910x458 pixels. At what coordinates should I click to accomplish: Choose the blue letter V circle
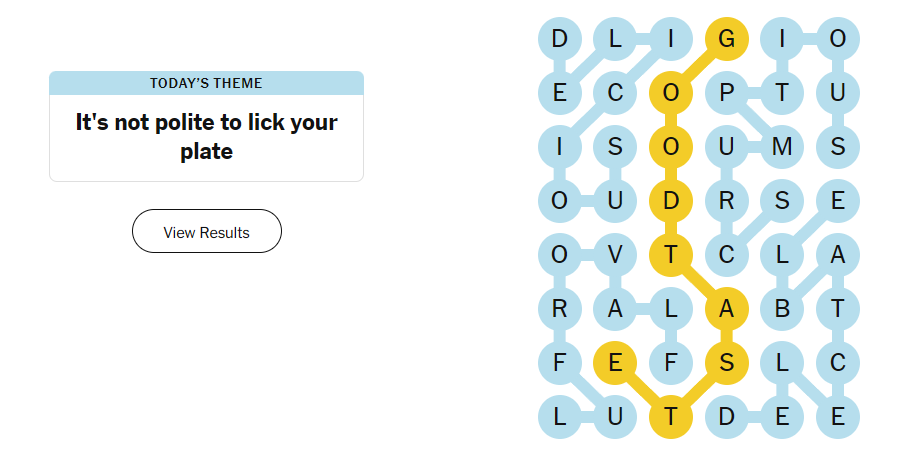coord(615,255)
